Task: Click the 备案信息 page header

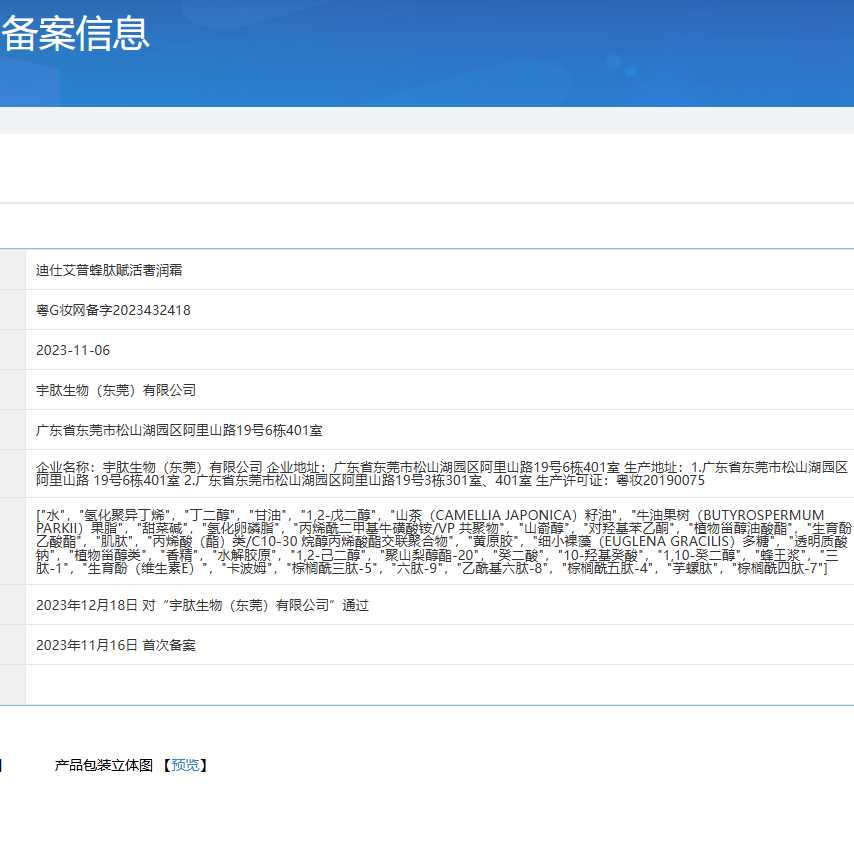Action: coord(75,36)
